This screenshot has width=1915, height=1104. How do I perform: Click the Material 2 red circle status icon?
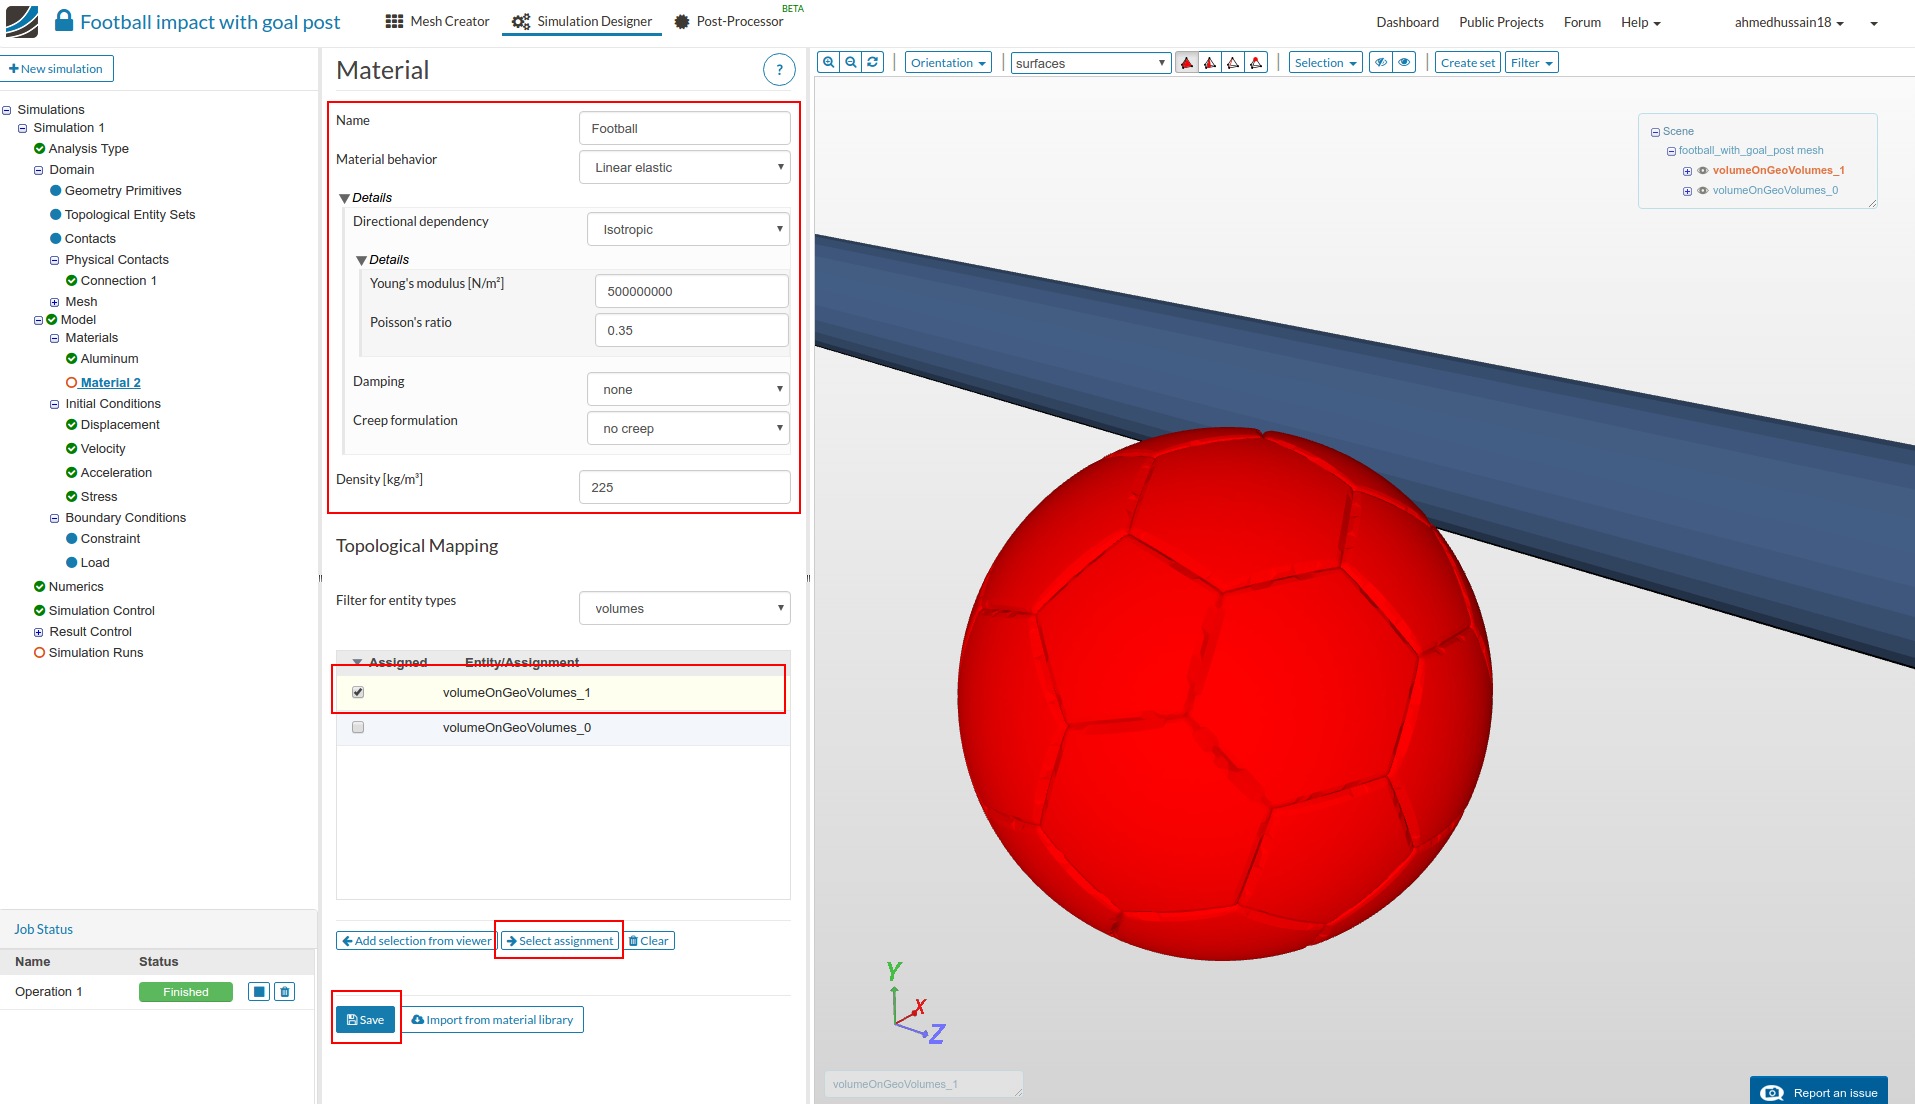pos(71,383)
